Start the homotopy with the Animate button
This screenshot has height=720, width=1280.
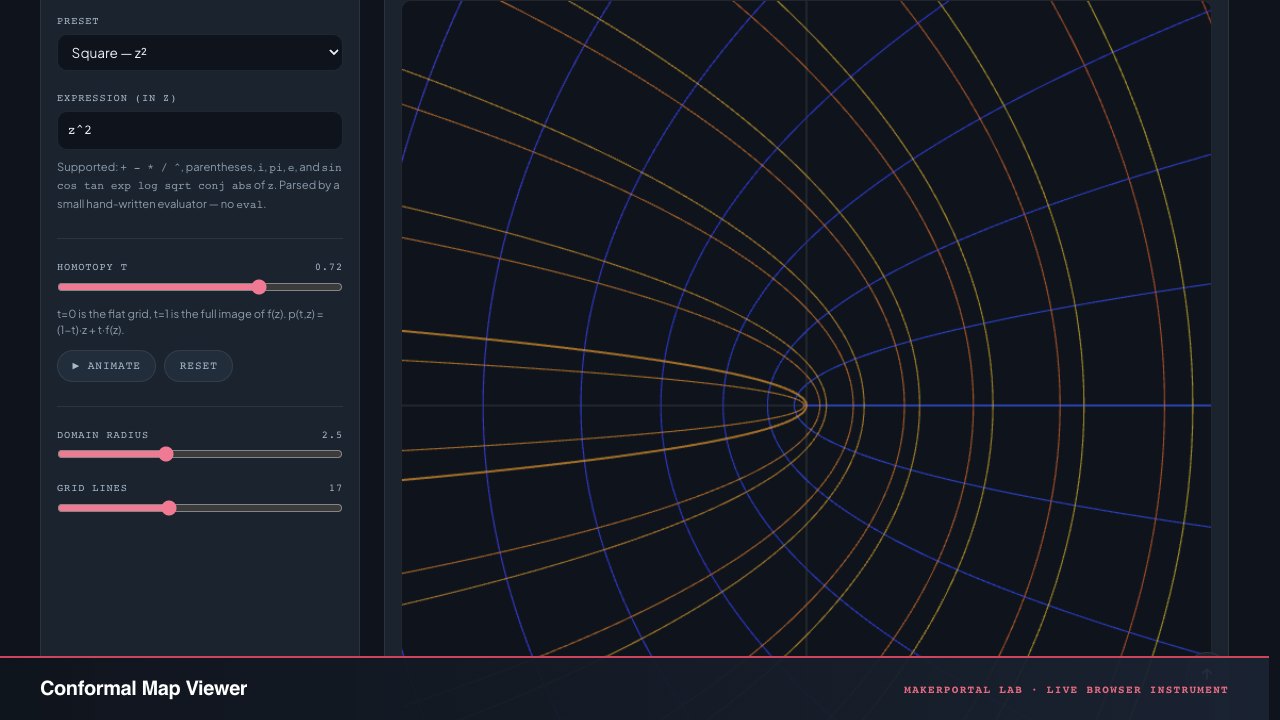(x=106, y=366)
